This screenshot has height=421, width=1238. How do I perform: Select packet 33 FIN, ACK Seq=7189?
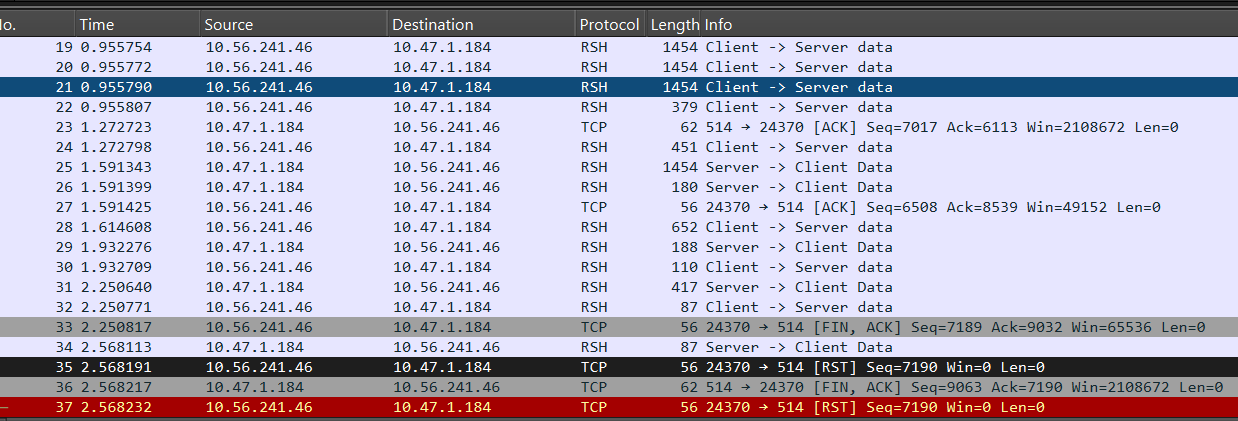pyautogui.click(x=619, y=327)
